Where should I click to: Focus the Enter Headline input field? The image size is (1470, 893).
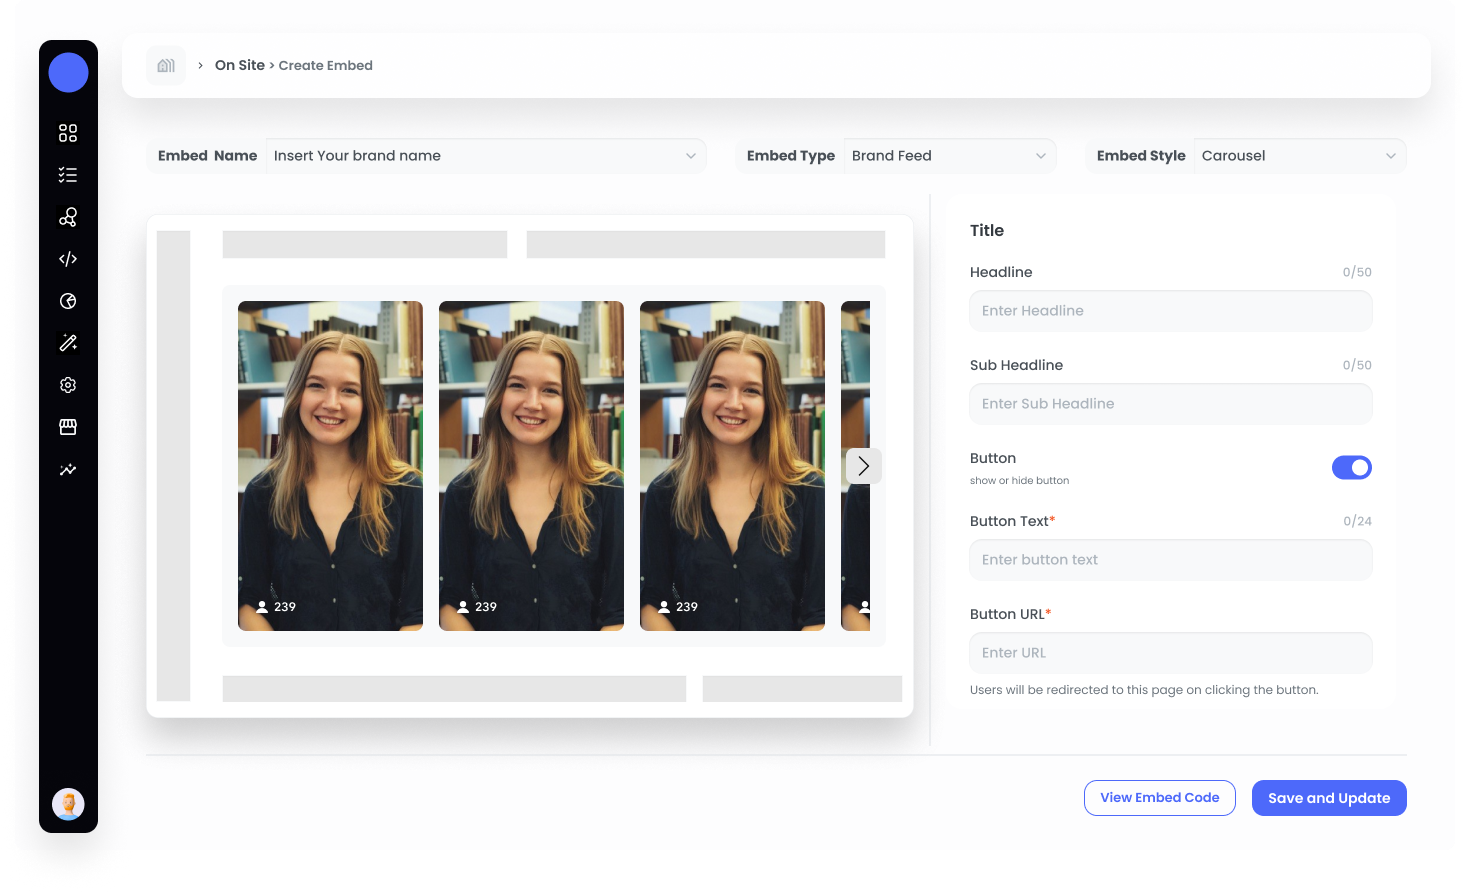[1171, 311]
